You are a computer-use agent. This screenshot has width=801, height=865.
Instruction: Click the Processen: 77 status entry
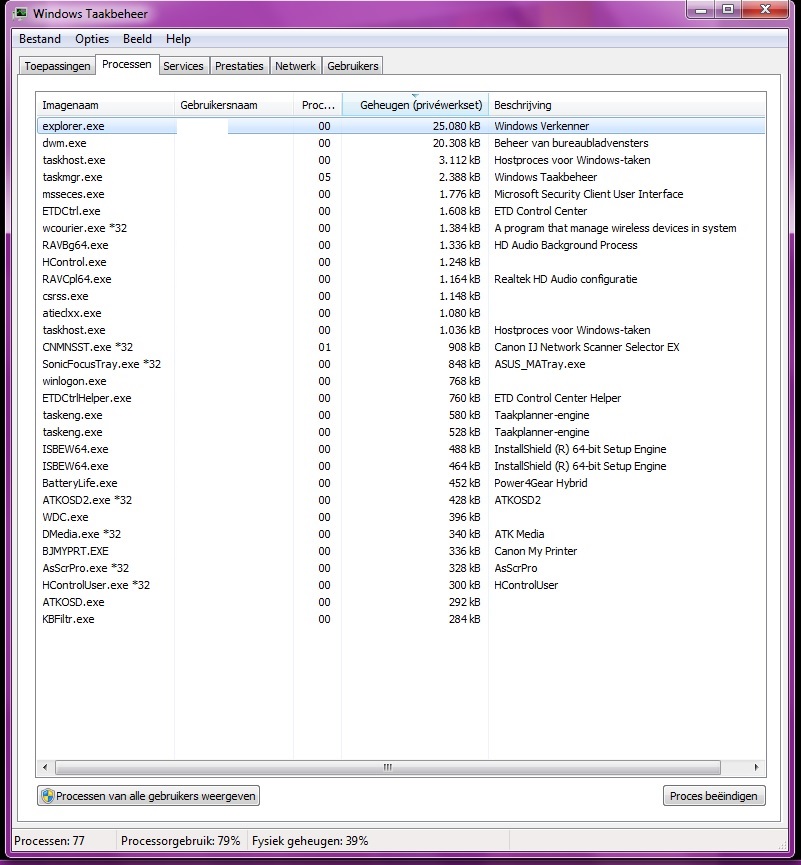click(50, 841)
